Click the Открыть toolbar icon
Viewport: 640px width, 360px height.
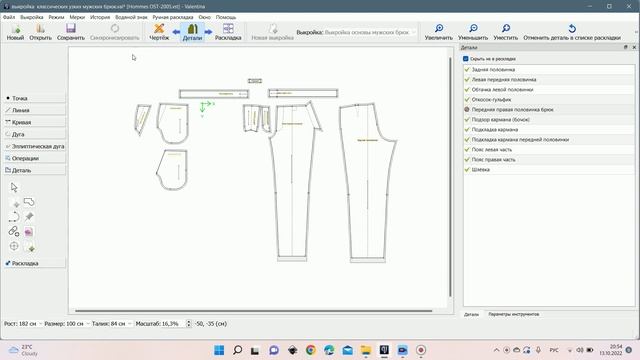40,29
